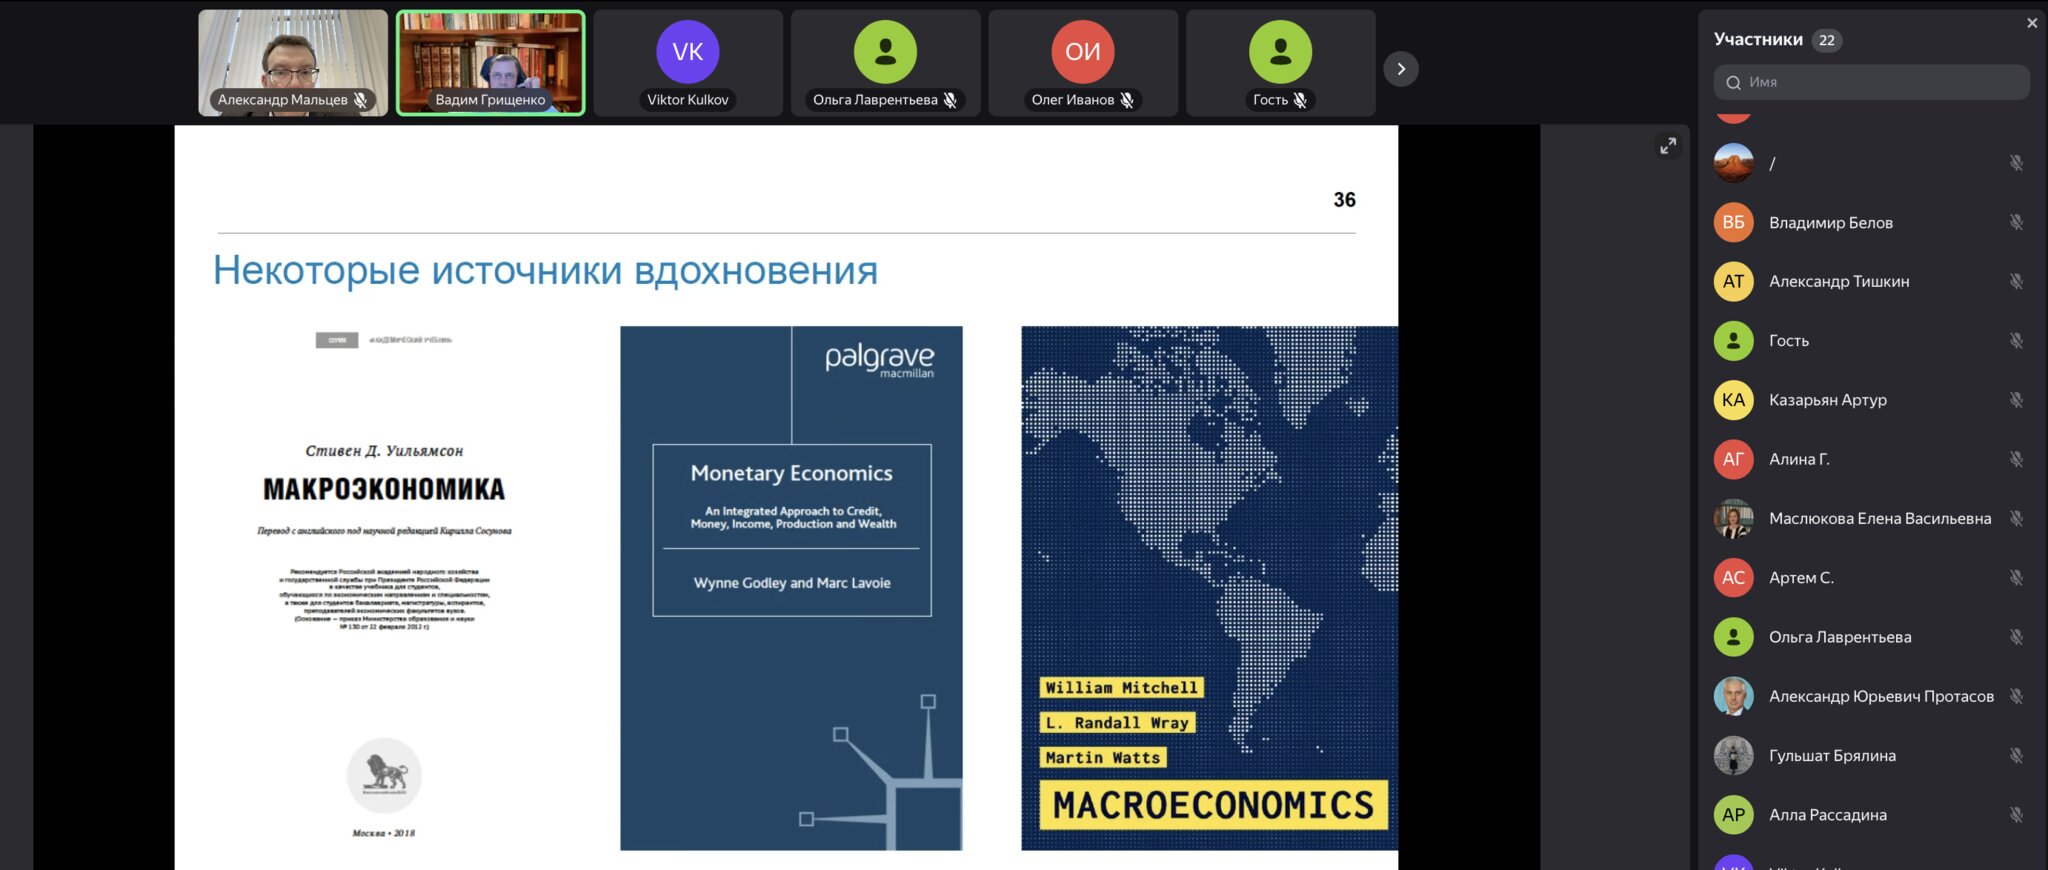Click muted mic icon beside Алина Г.
Viewport: 2048px width, 870px height.
click(2016, 459)
